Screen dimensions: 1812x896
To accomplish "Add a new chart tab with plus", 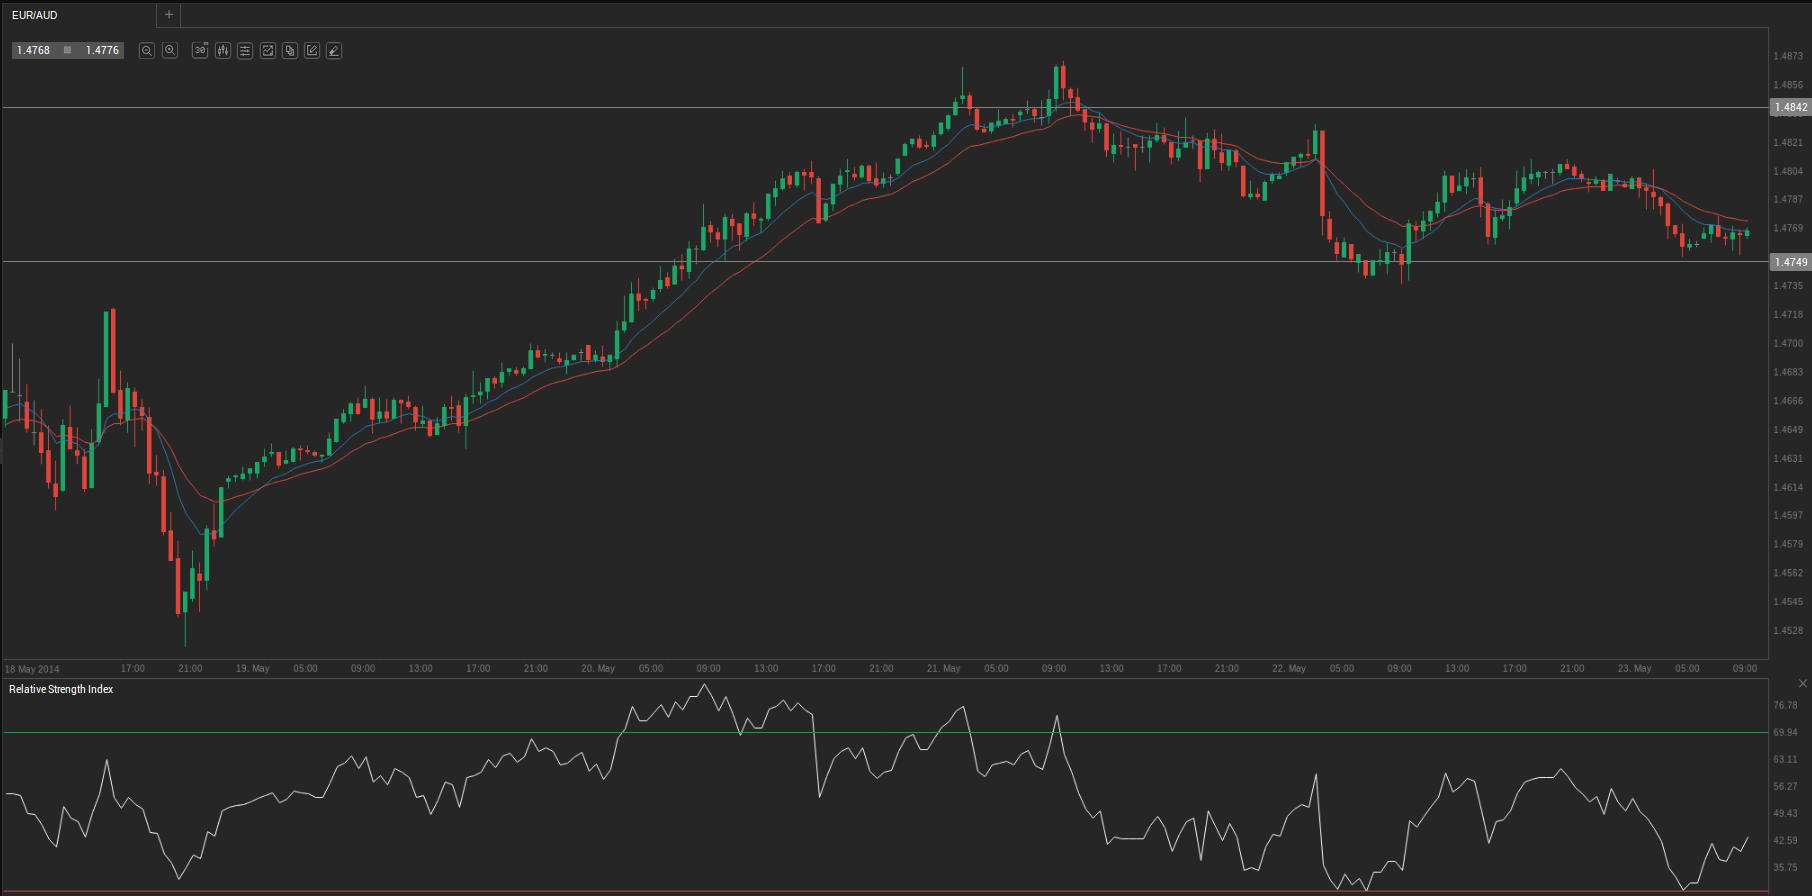I will pyautogui.click(x=169, y=15).
